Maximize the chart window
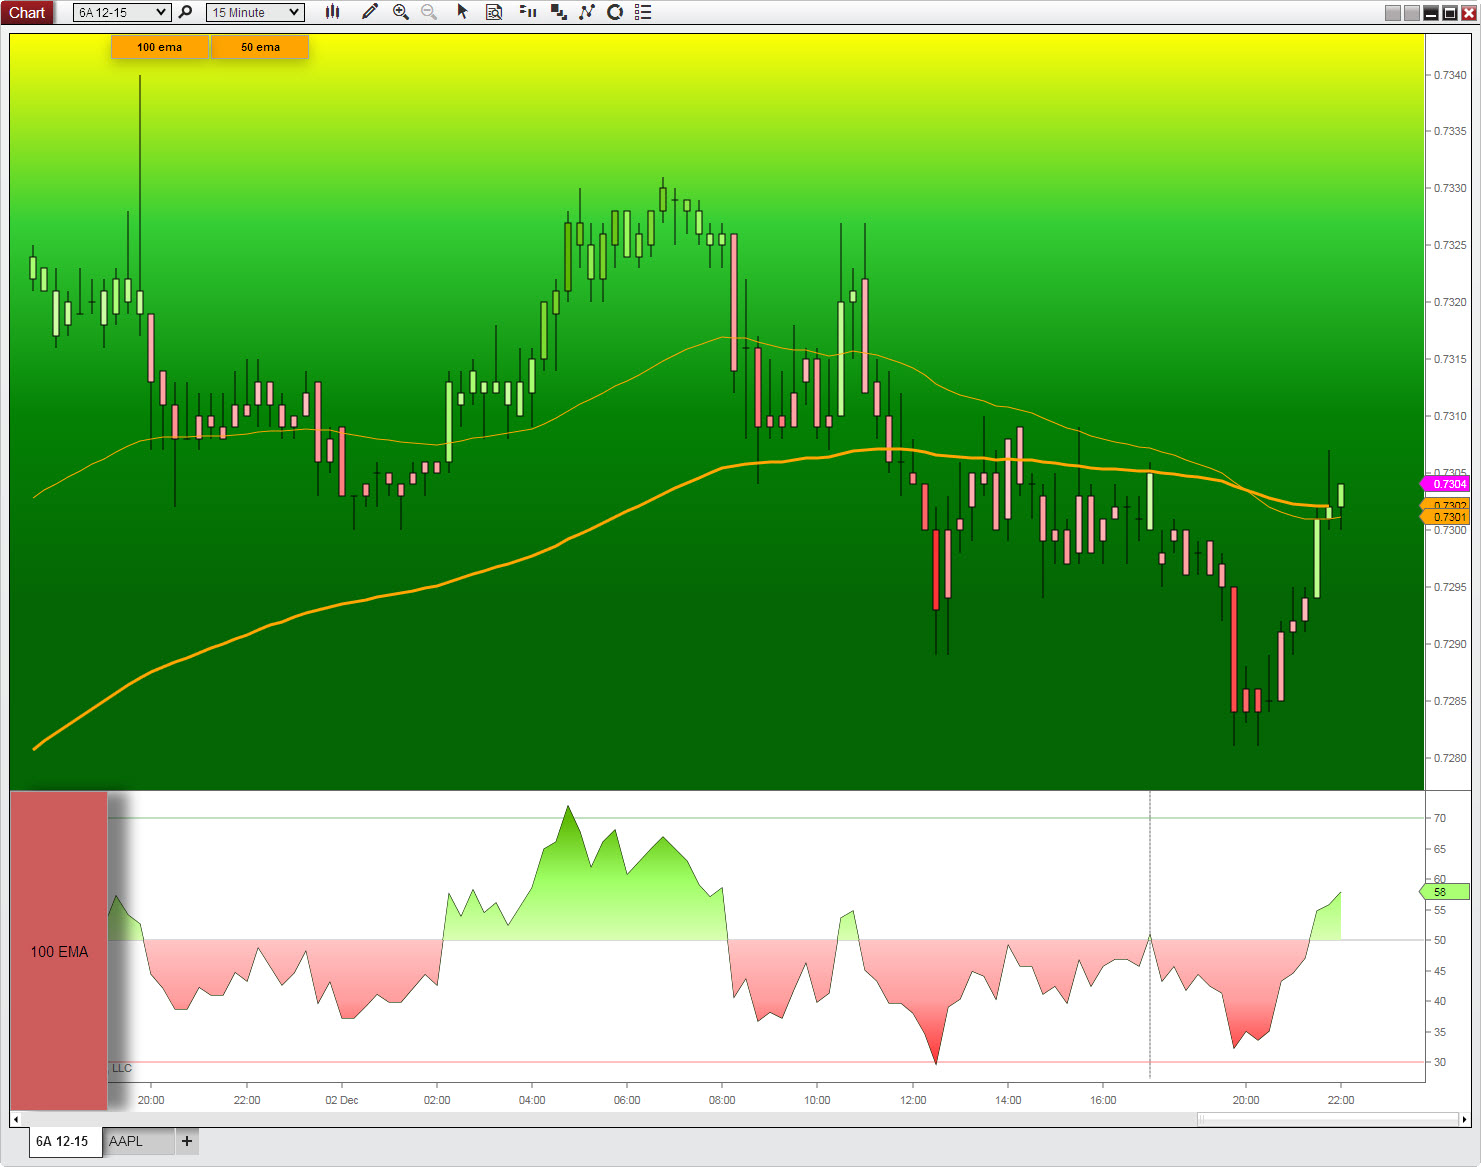This screenshot has height=1167, width=1481. (x=1450, y=13)
